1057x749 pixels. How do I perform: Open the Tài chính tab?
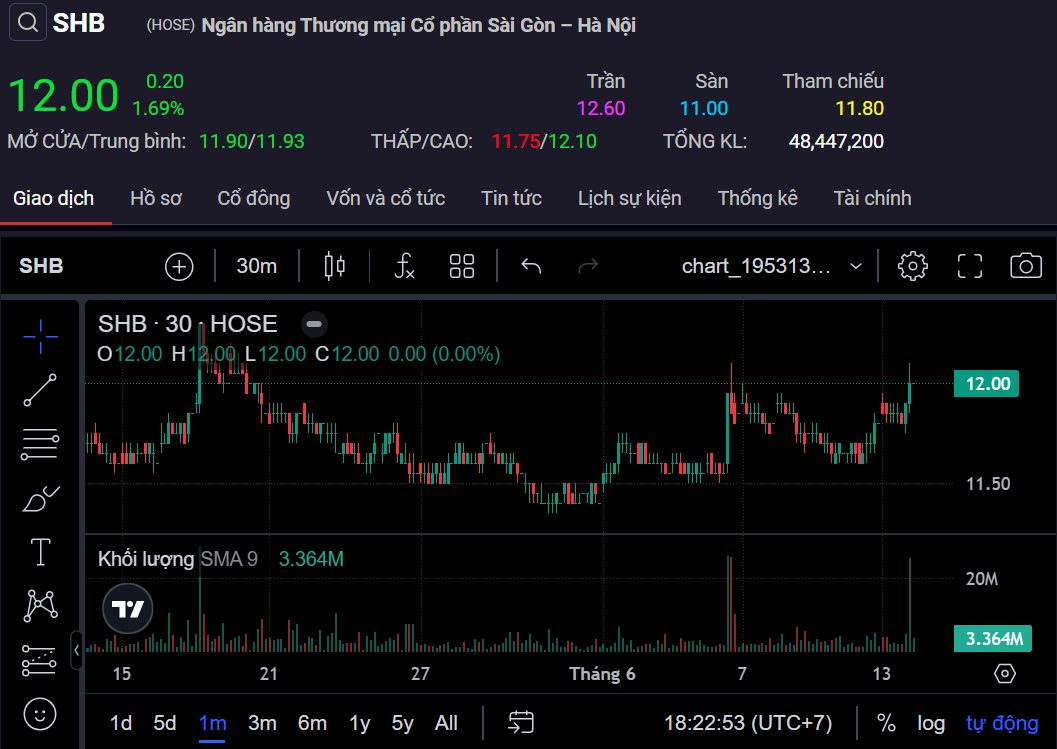(x=872, y=198)
